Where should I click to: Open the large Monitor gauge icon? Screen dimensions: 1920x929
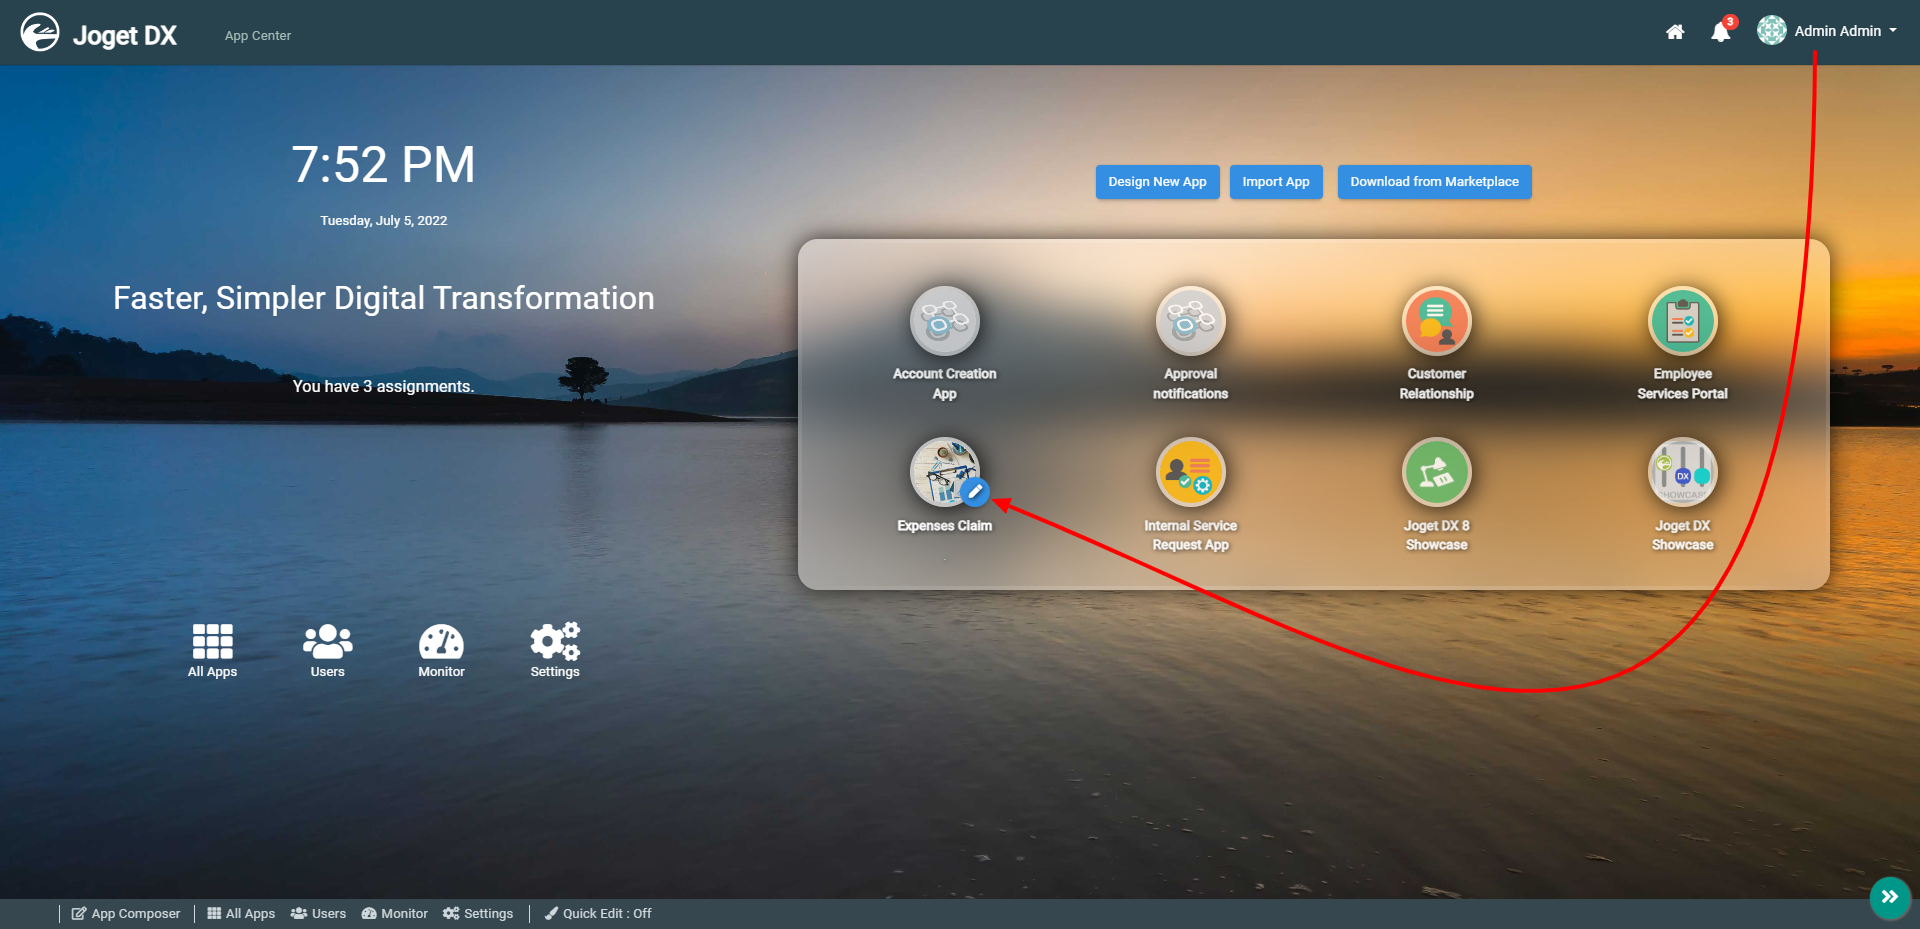441,641
